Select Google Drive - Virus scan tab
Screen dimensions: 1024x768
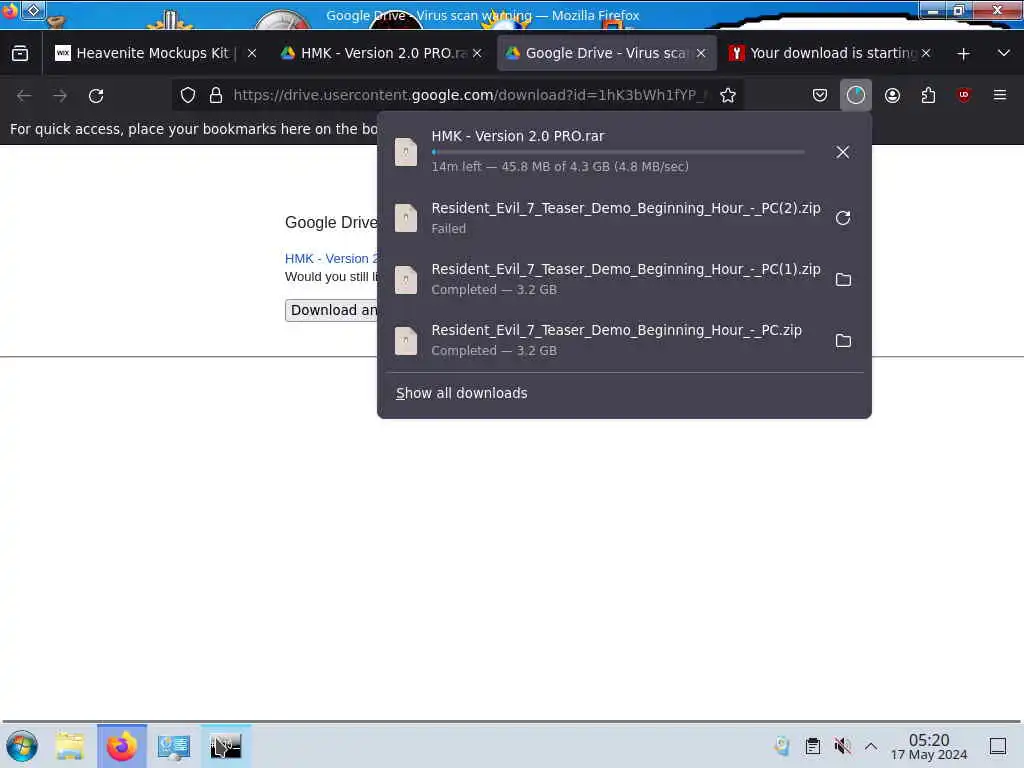point(607,54)
